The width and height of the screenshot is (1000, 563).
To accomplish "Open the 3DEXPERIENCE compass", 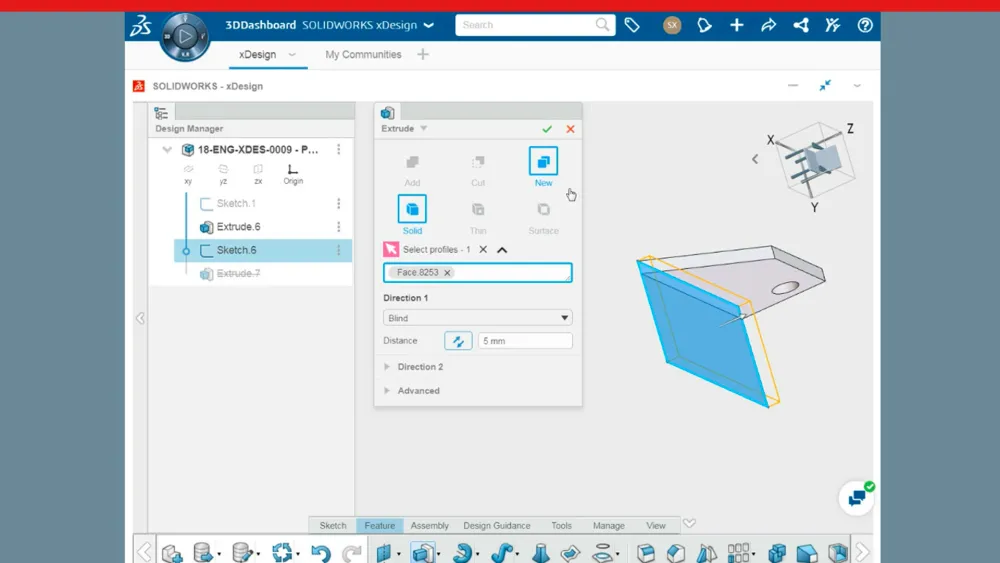I will (x=185, y=37).
